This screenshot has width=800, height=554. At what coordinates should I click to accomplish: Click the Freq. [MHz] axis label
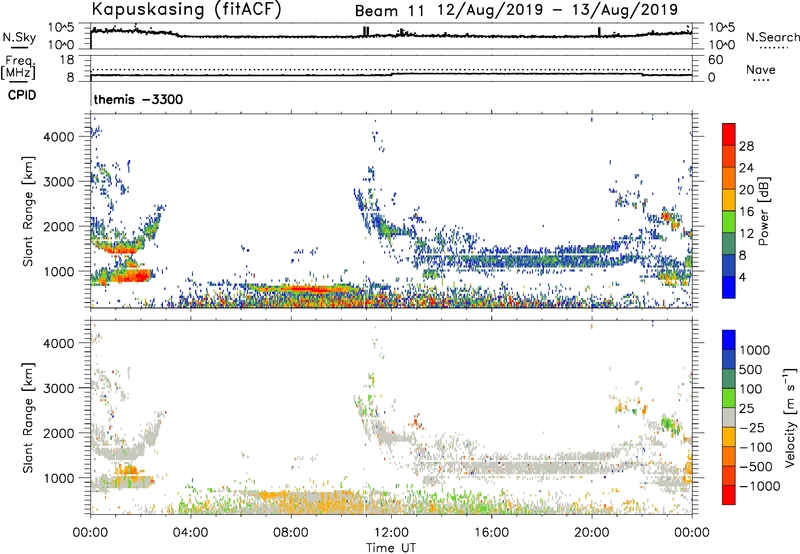[x=18, y=67]
